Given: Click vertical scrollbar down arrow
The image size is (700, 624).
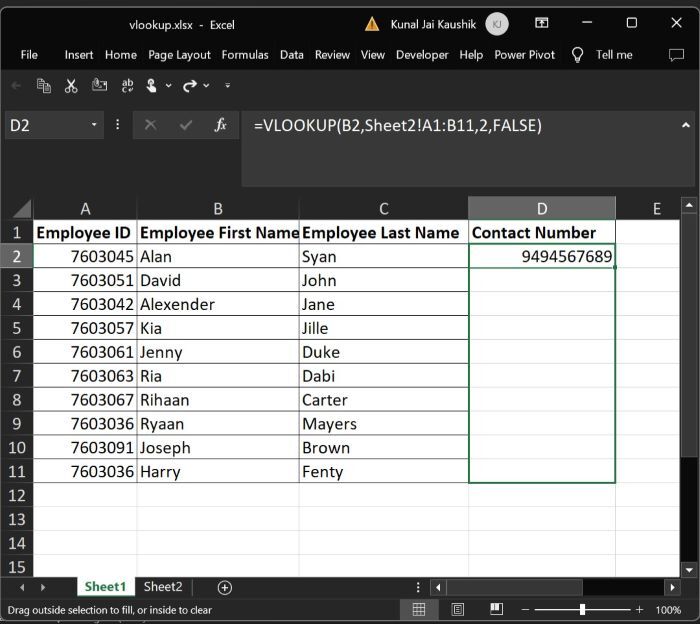Looking at the screenshot, I should (x=689, y=570).
